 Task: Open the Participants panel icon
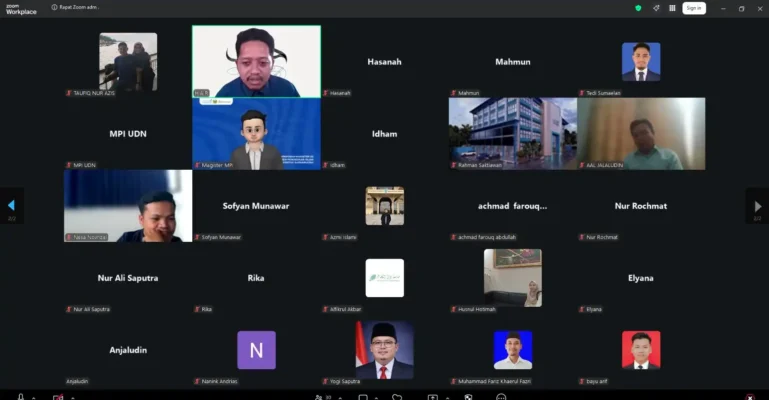coord(319,397)
